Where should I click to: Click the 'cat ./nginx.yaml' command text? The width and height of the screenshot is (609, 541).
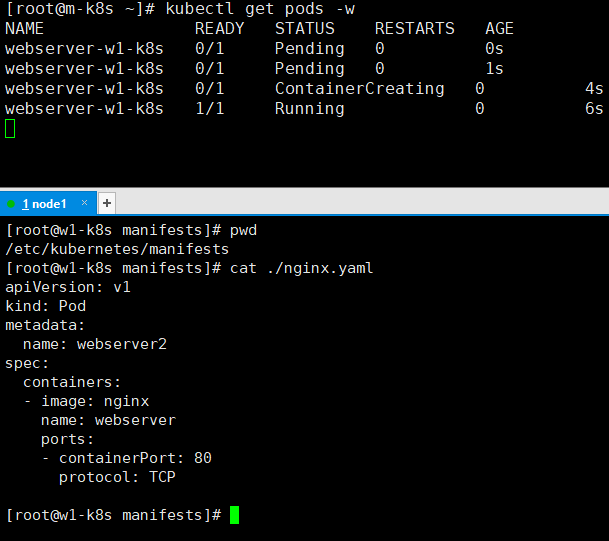(301, 269)
